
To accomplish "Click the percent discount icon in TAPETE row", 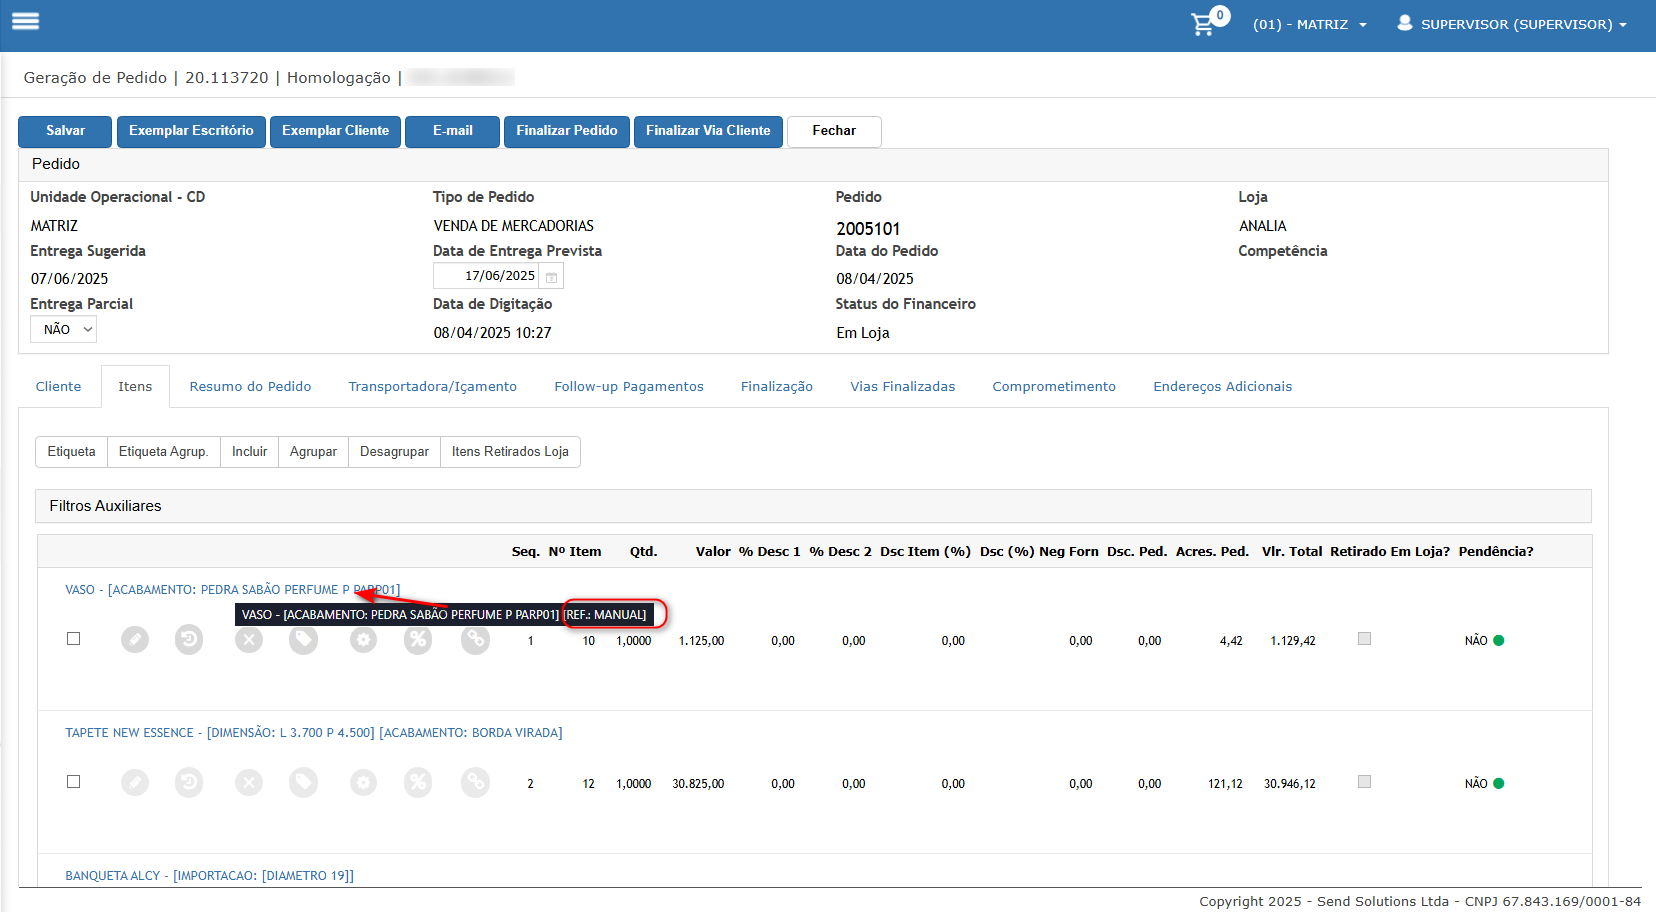I will click(418, 782).
